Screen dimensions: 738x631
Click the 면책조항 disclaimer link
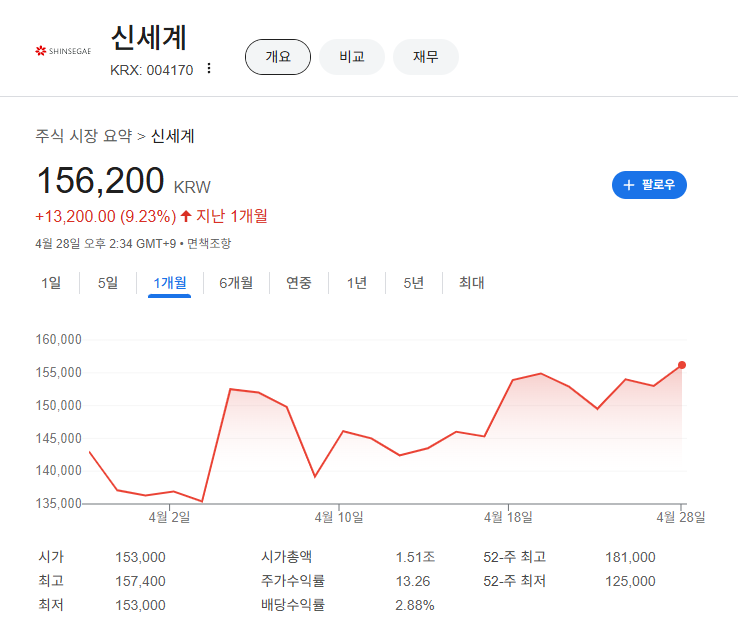pos(209,244)
